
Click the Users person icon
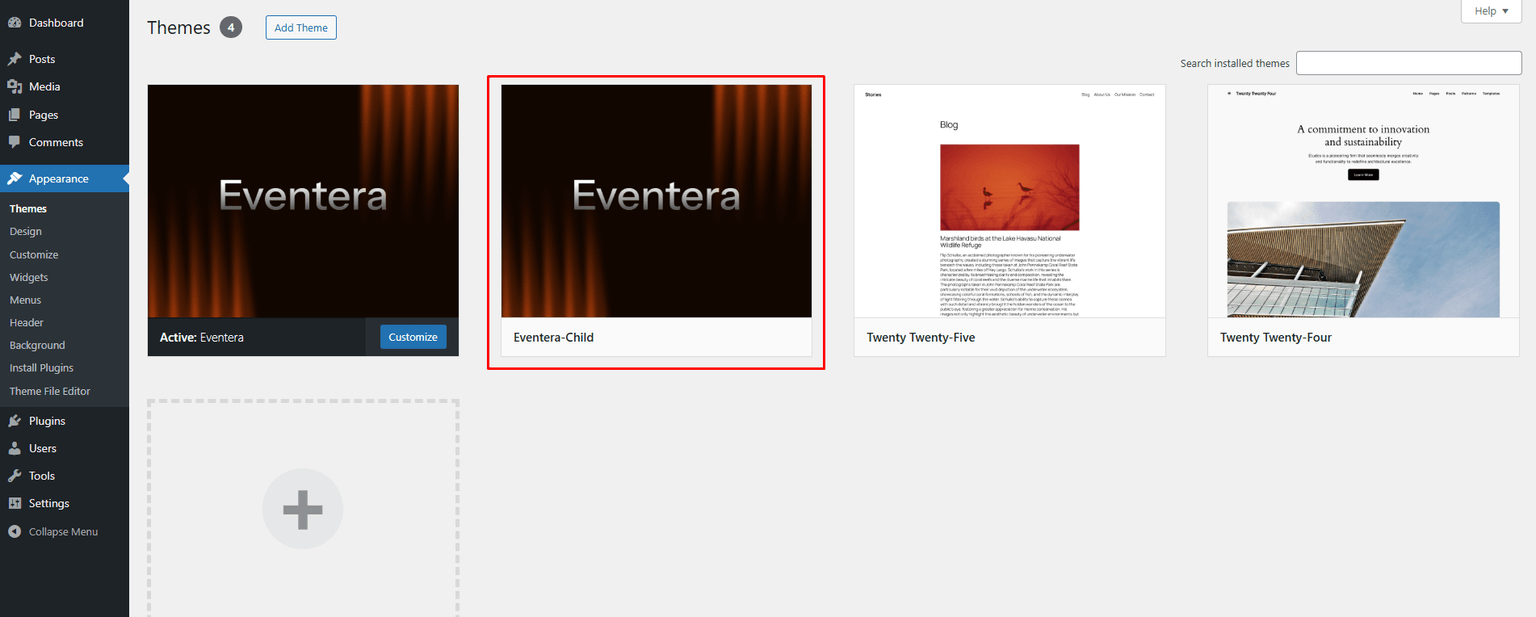tap(15, 448)
